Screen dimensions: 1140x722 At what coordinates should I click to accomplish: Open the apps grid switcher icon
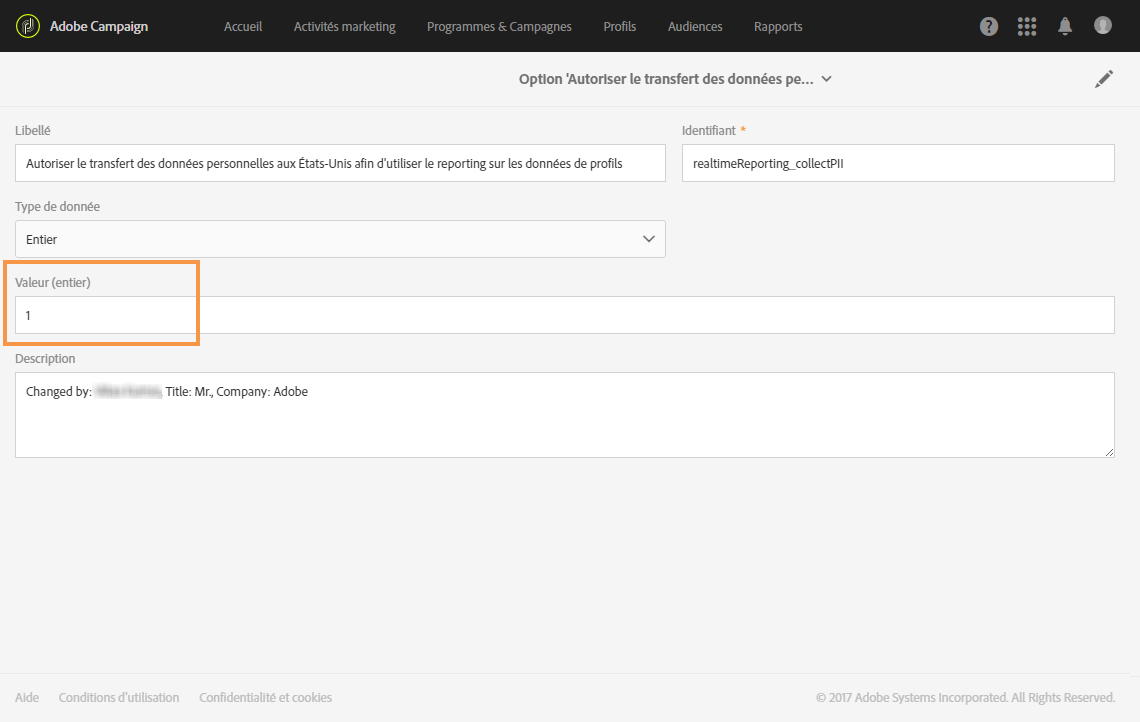(1027, 27)
